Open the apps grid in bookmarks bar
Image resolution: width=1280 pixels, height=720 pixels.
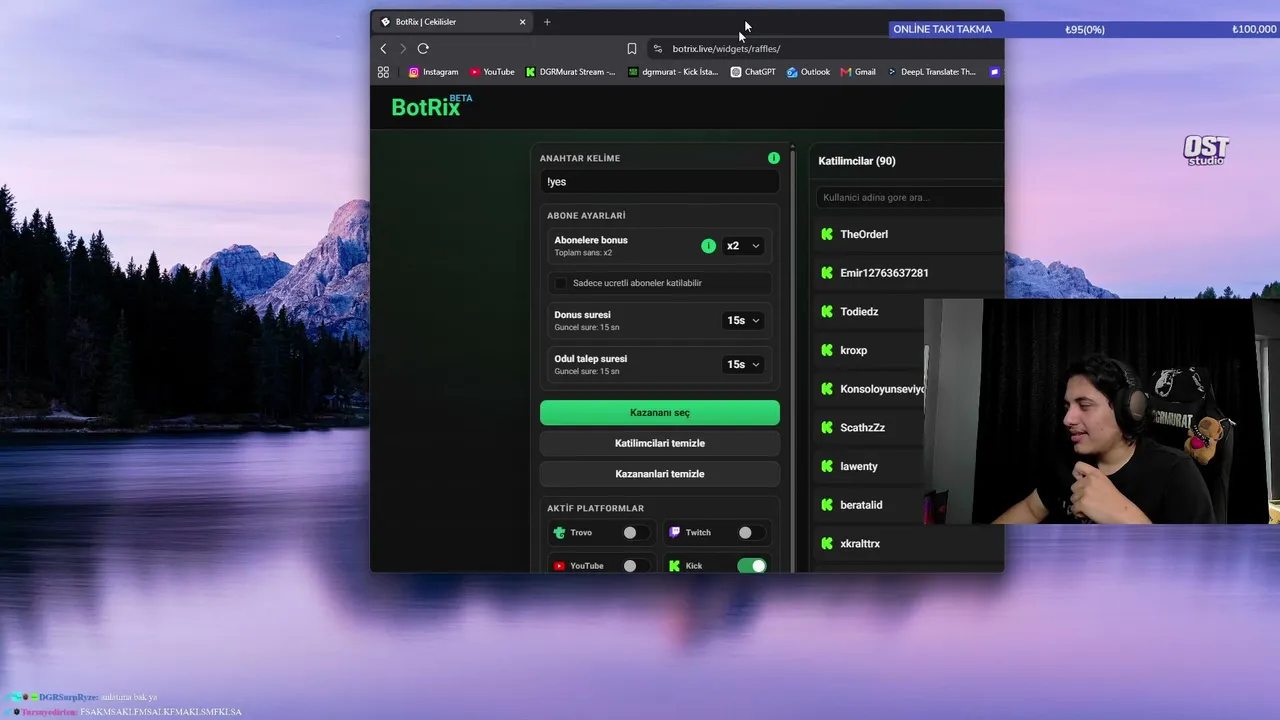tap(383, 72)
